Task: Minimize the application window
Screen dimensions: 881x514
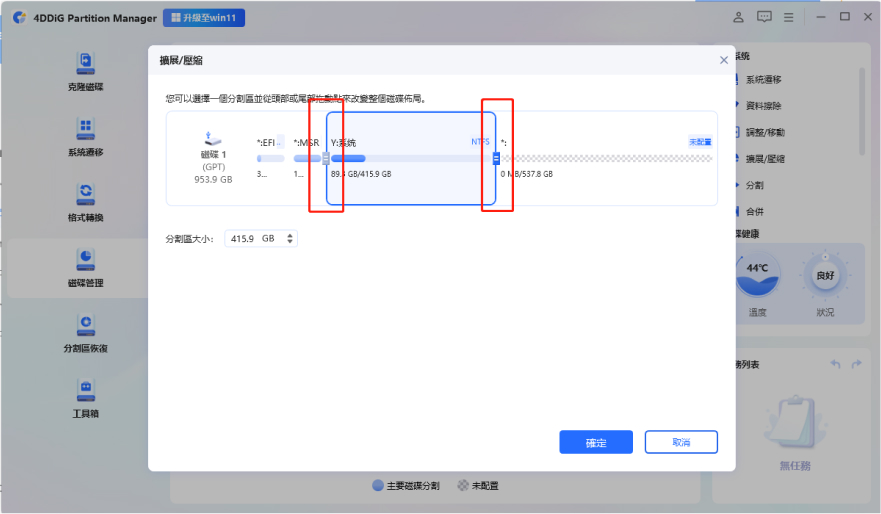Action: 821,17
